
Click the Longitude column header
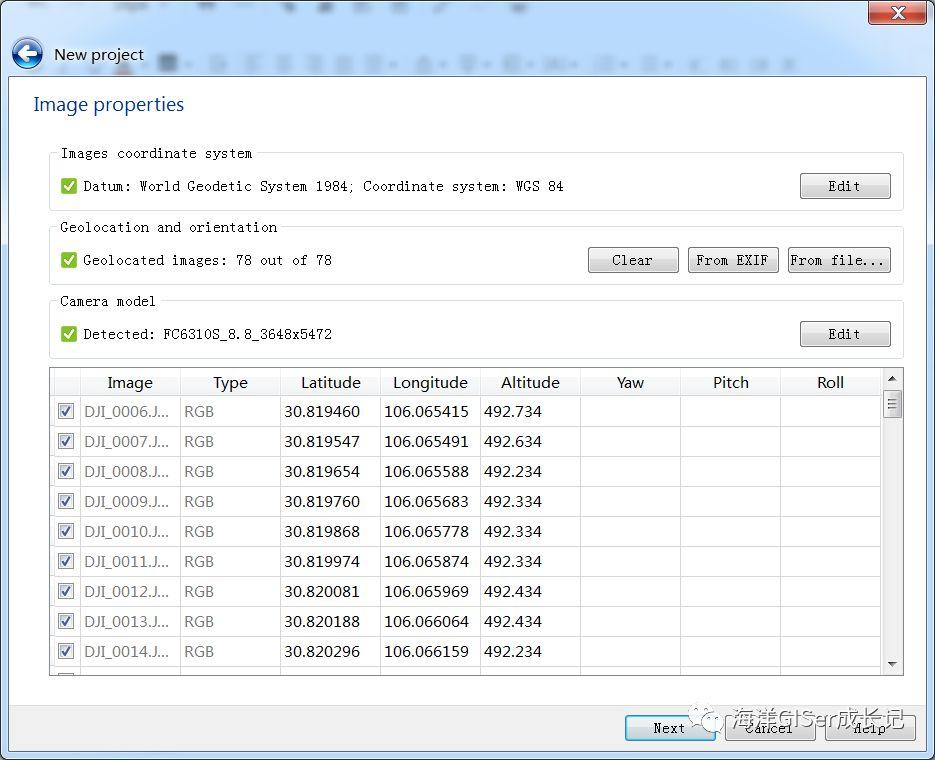click(x=430, y=383)
